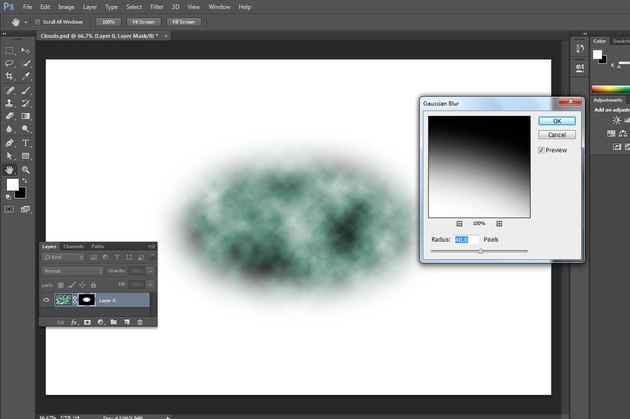Switch to the Channels tab
Screen dimensions: 630x419
pyautogui.click(x=74, y=247)
